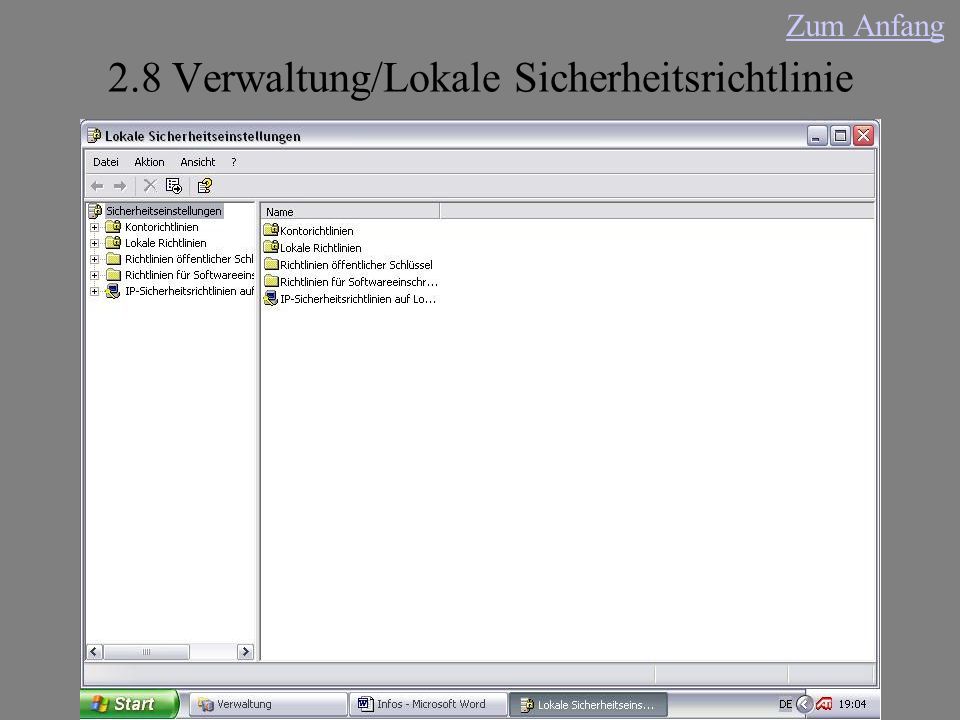Image resolution: width=960 pixels, height=720 pixels.
Task: Select Lokale Richtlinien text in right list
Action: (x=321, y=248)
